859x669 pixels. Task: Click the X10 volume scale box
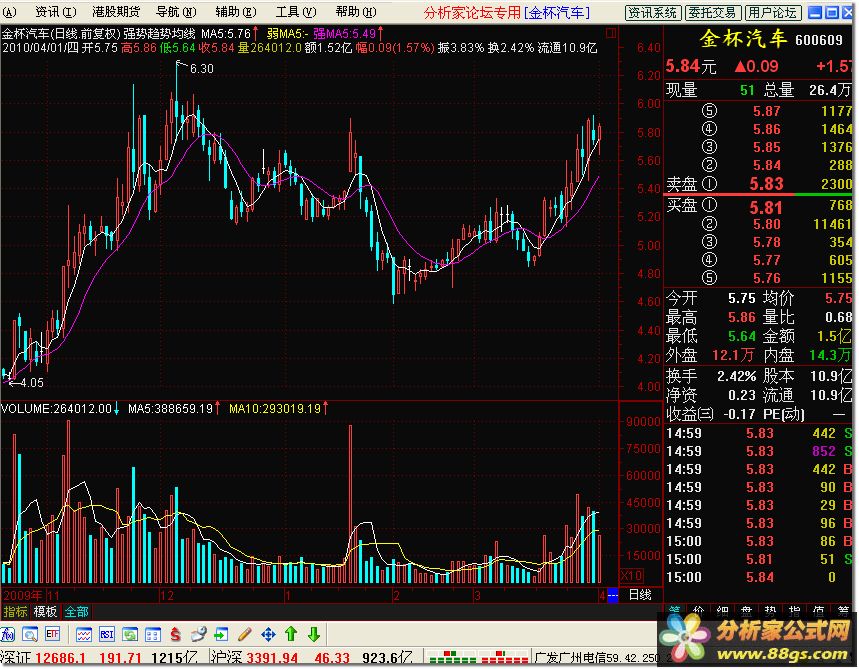pos(632,576)
